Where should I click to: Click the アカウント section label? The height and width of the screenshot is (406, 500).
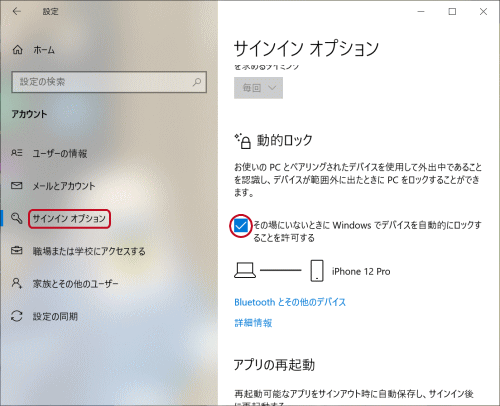(29, 114)
